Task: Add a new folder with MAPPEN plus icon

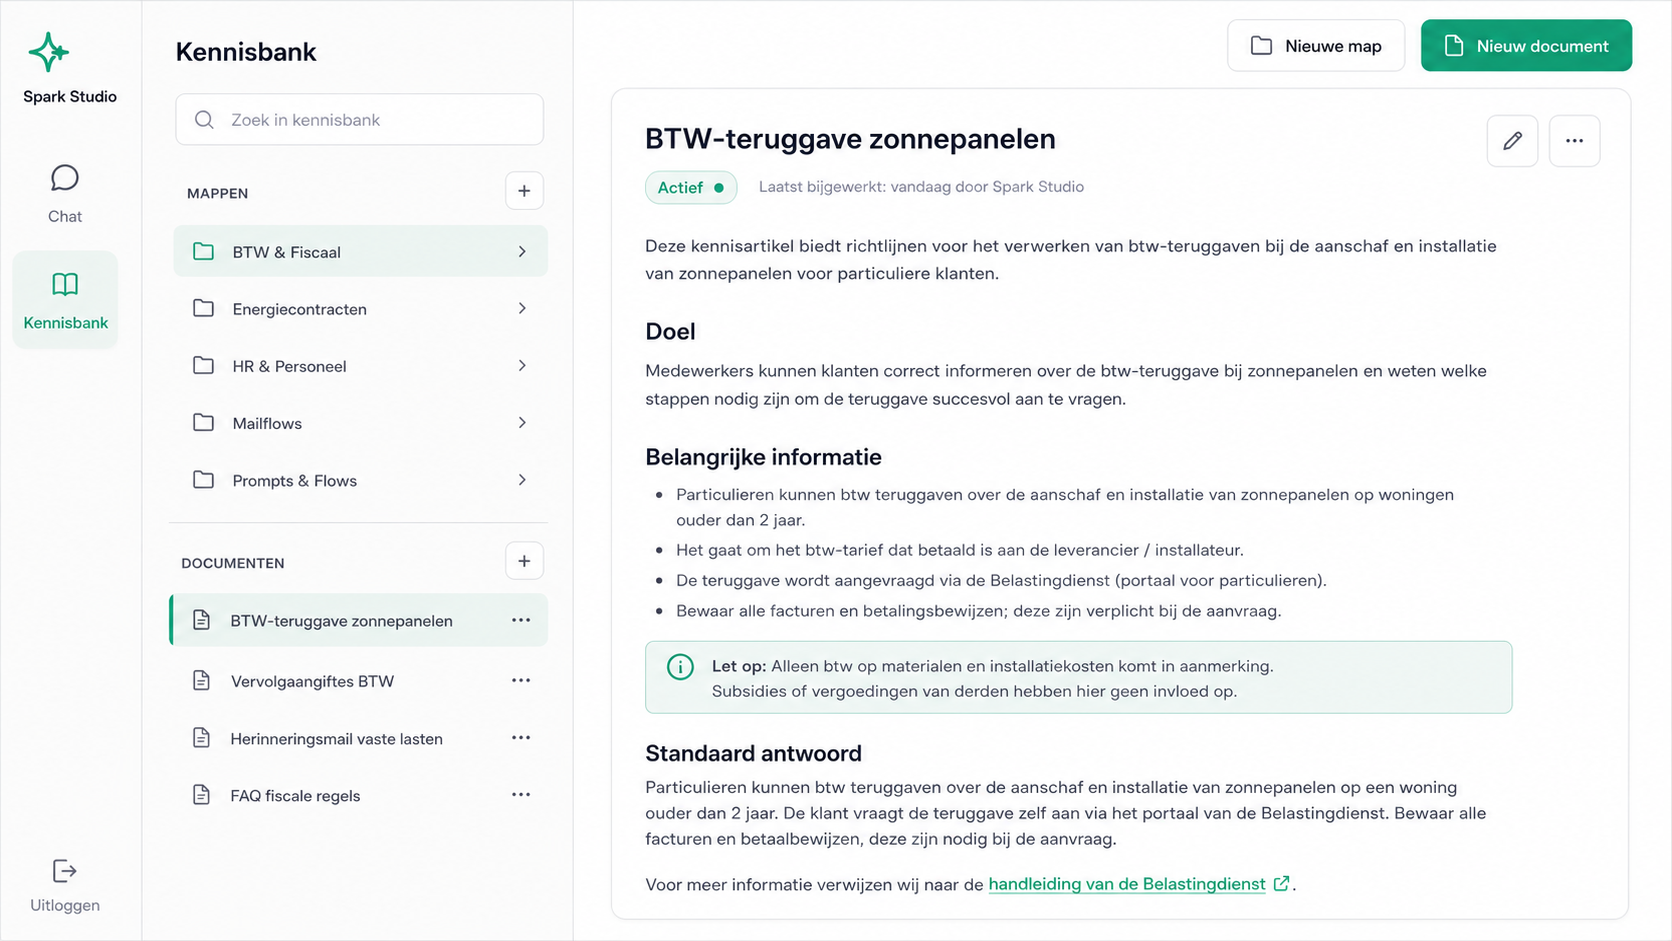Action: pyautogui.click(x=524, y=191)
